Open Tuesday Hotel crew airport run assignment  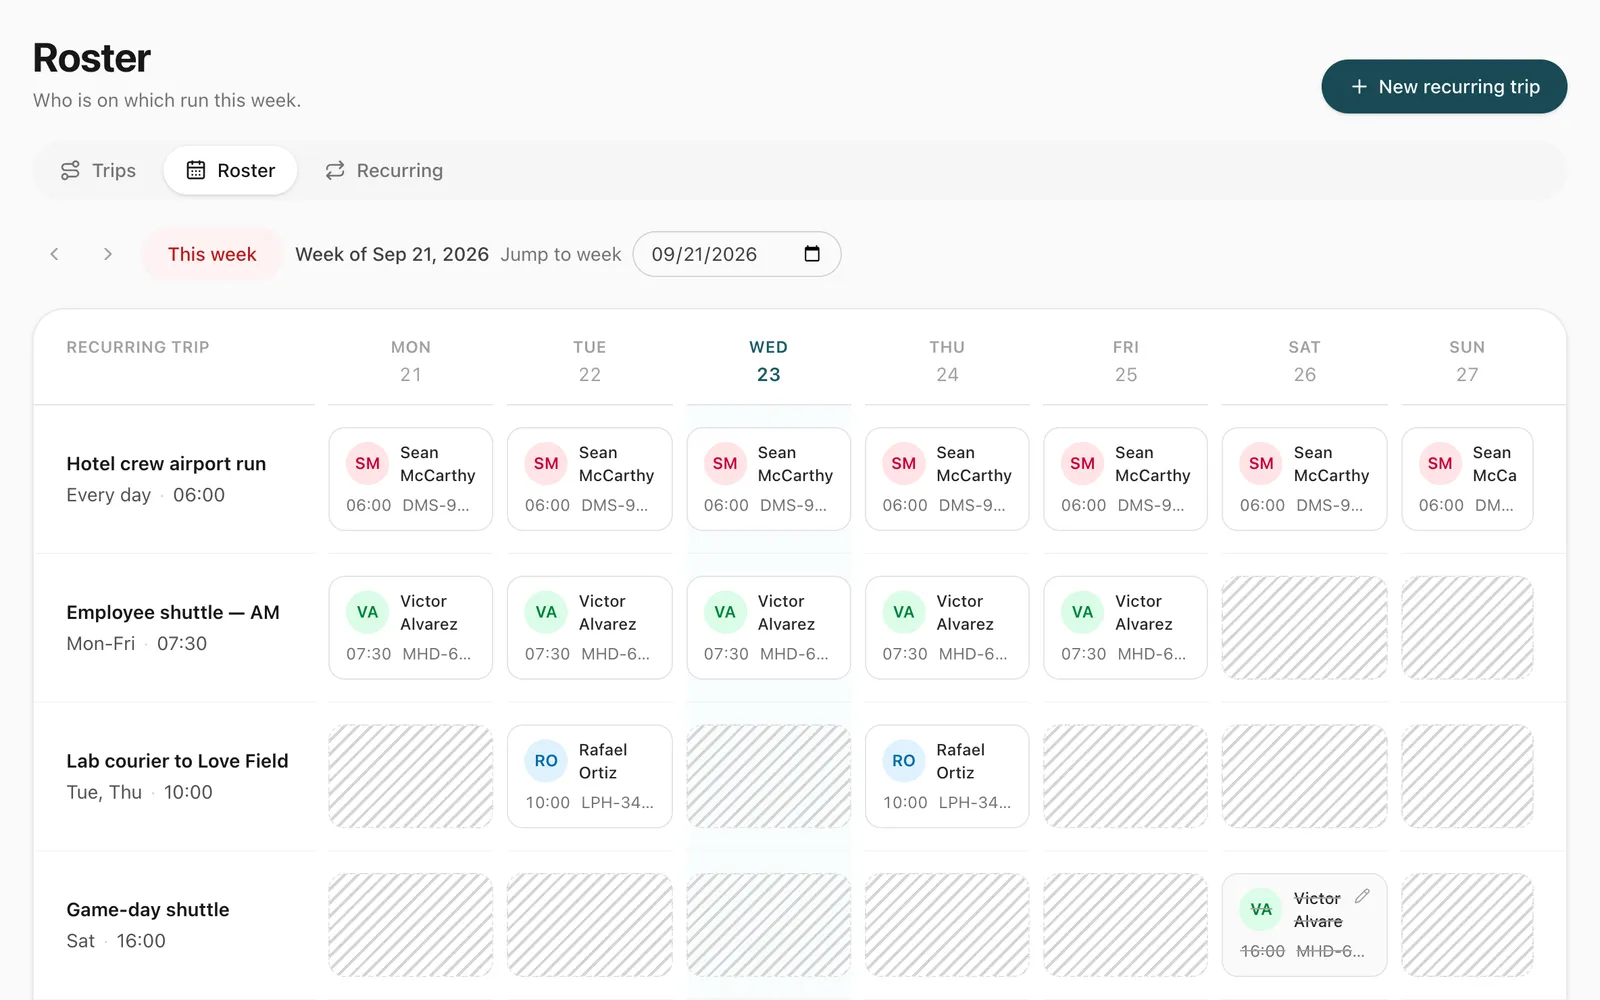(x=590, y=479)
